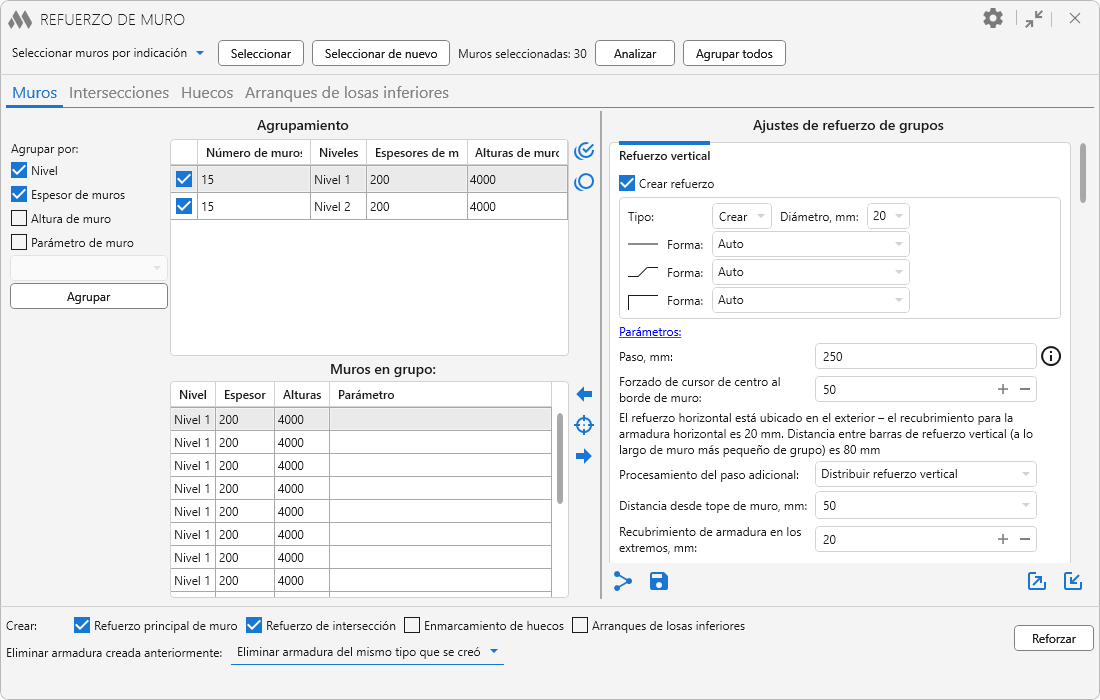Click the right blue arrow icon

coord(585,457)
